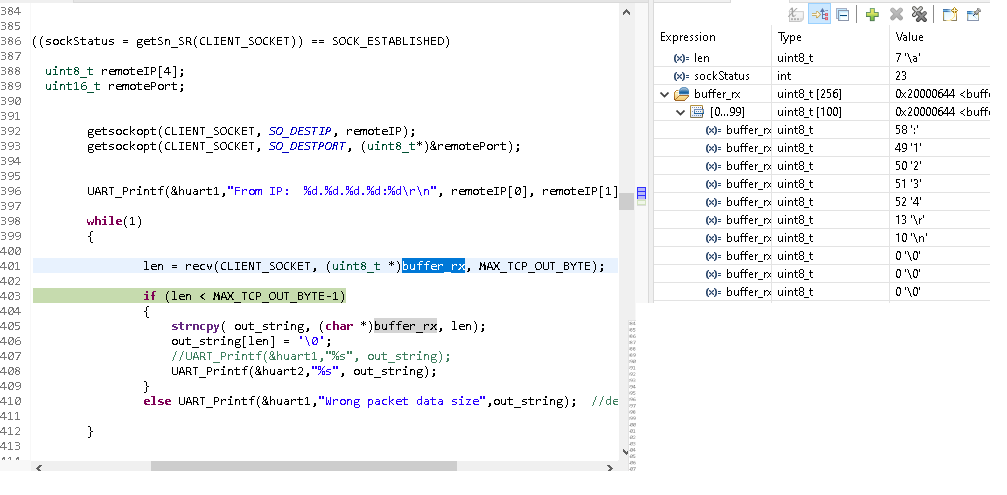The height and width of the screenshot is (495, 1007).
Task: Toggle the Show Logical Structure button
Action: (819, 14)
